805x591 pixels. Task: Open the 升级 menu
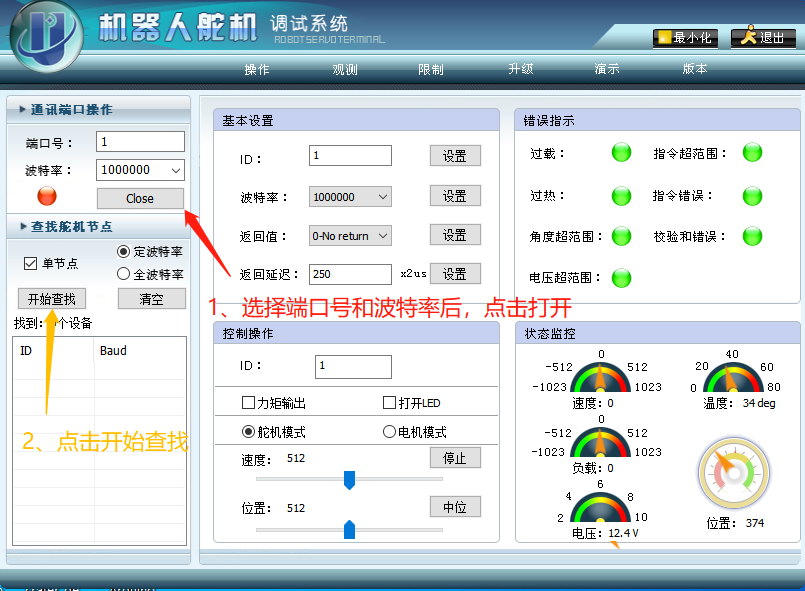click(521, 69)
